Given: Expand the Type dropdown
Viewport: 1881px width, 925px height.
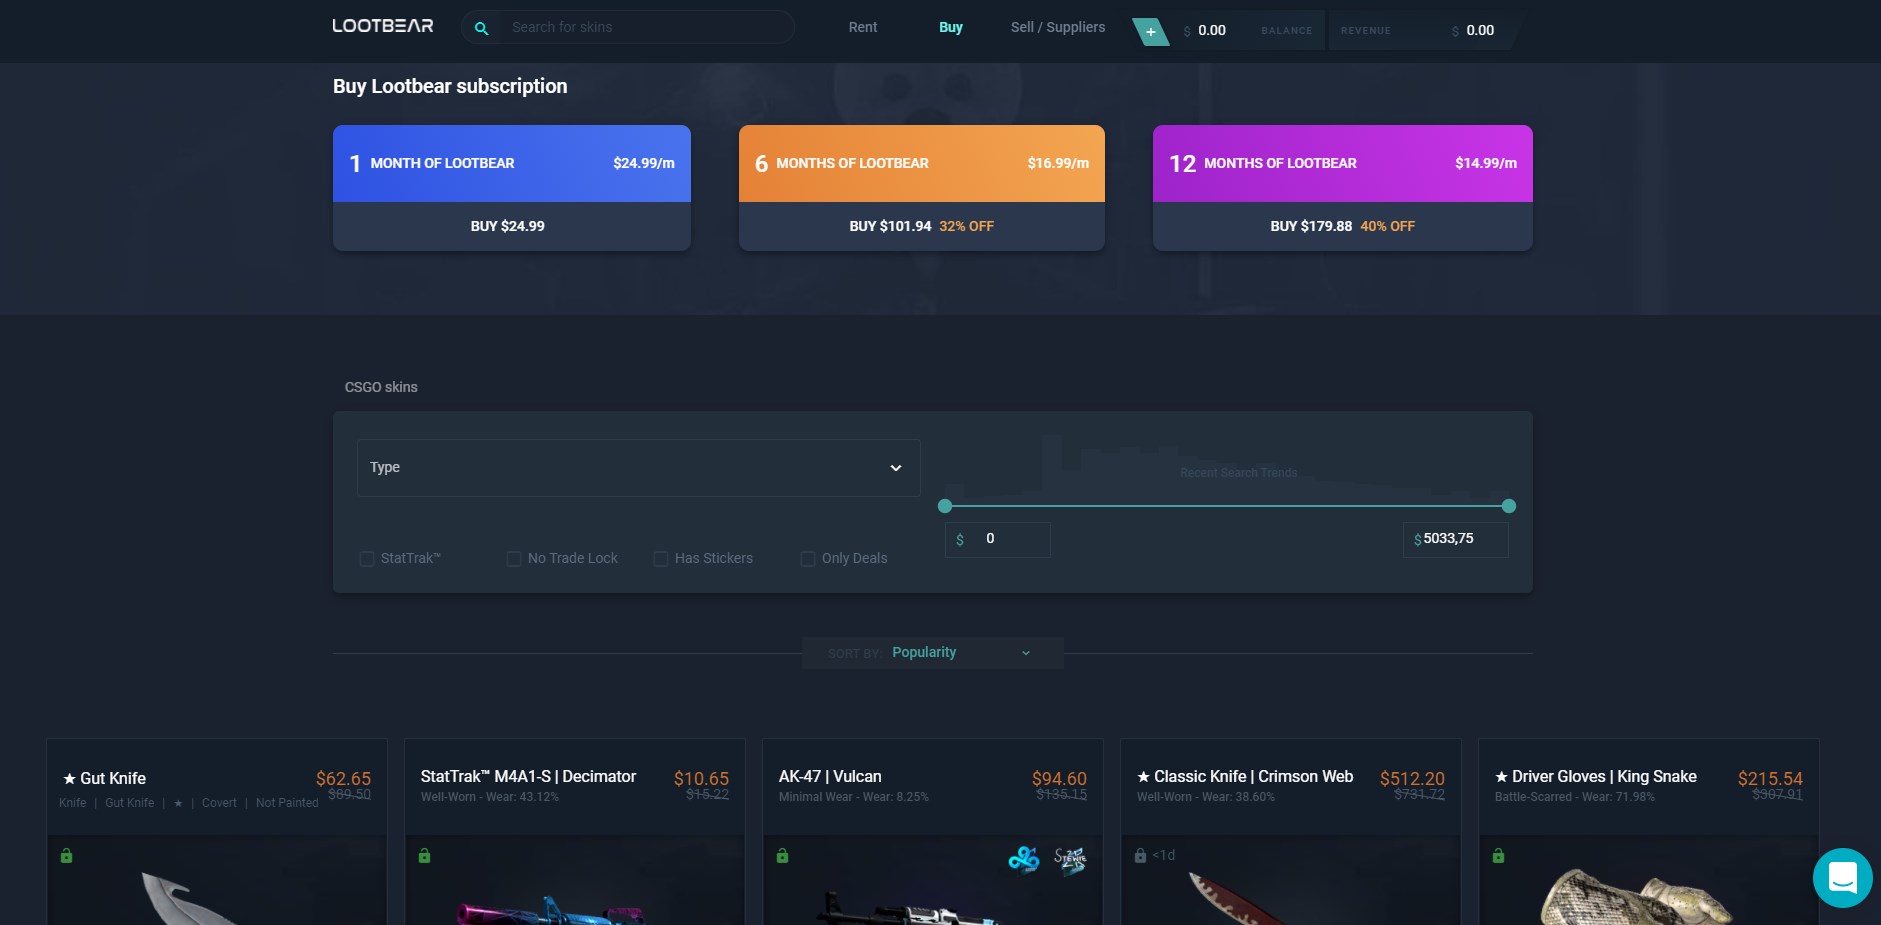Looking at the screenshot, I should click(638, 468).
